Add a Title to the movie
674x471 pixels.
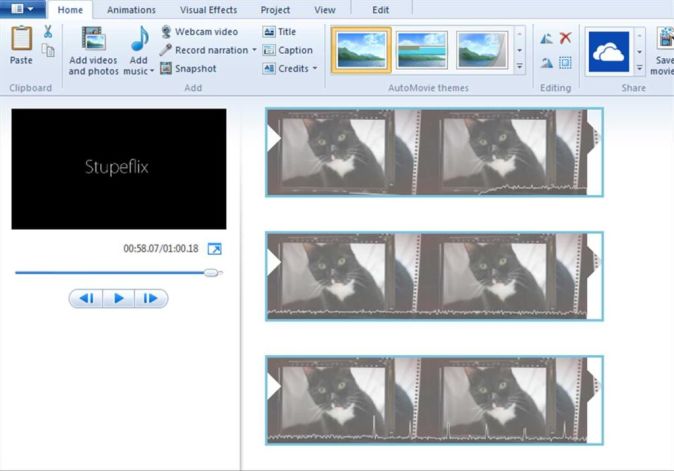pos(279,32)
